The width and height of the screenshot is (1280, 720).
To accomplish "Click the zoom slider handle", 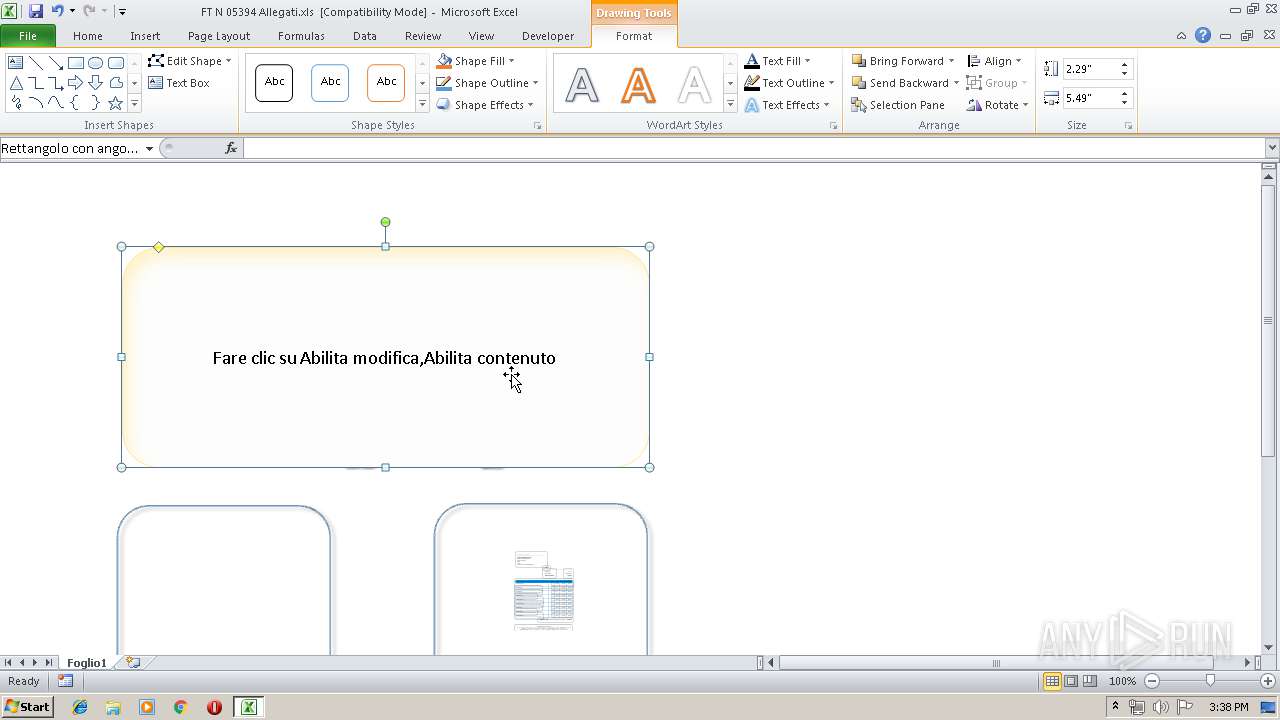I will (x=1210, y=681).
